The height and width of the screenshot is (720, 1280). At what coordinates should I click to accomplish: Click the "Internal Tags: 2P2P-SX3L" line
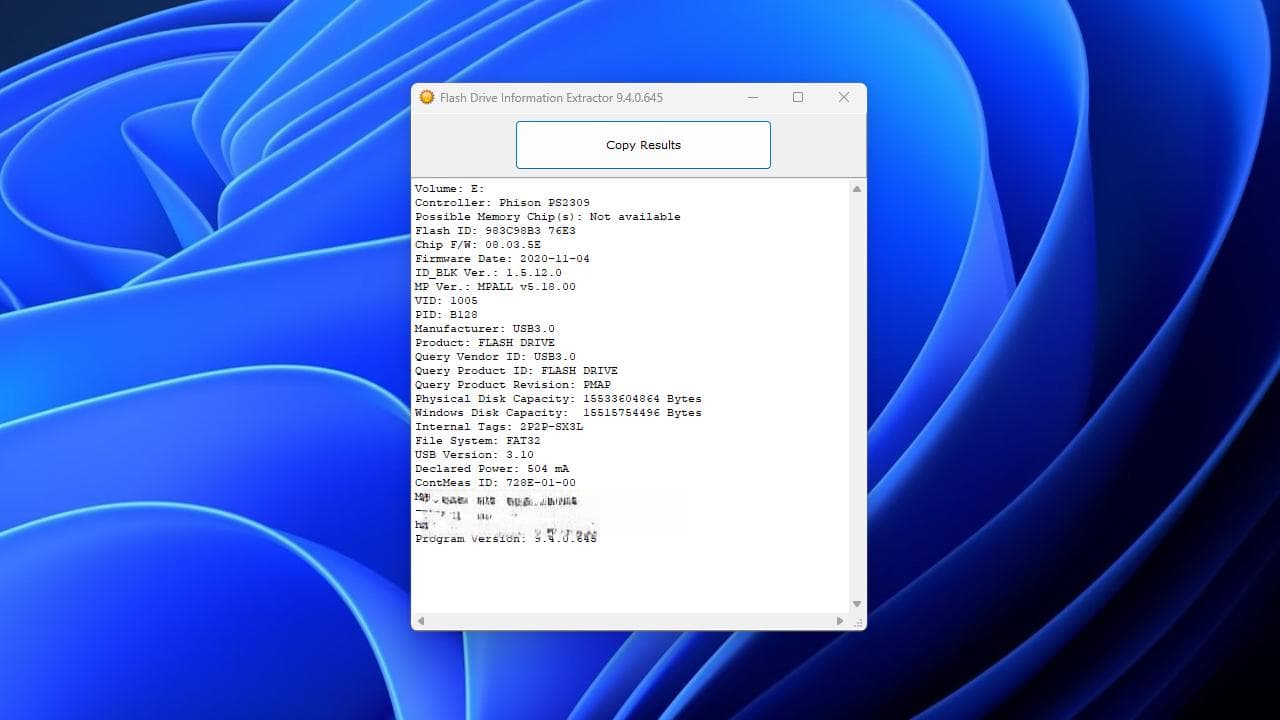(499, 426)
